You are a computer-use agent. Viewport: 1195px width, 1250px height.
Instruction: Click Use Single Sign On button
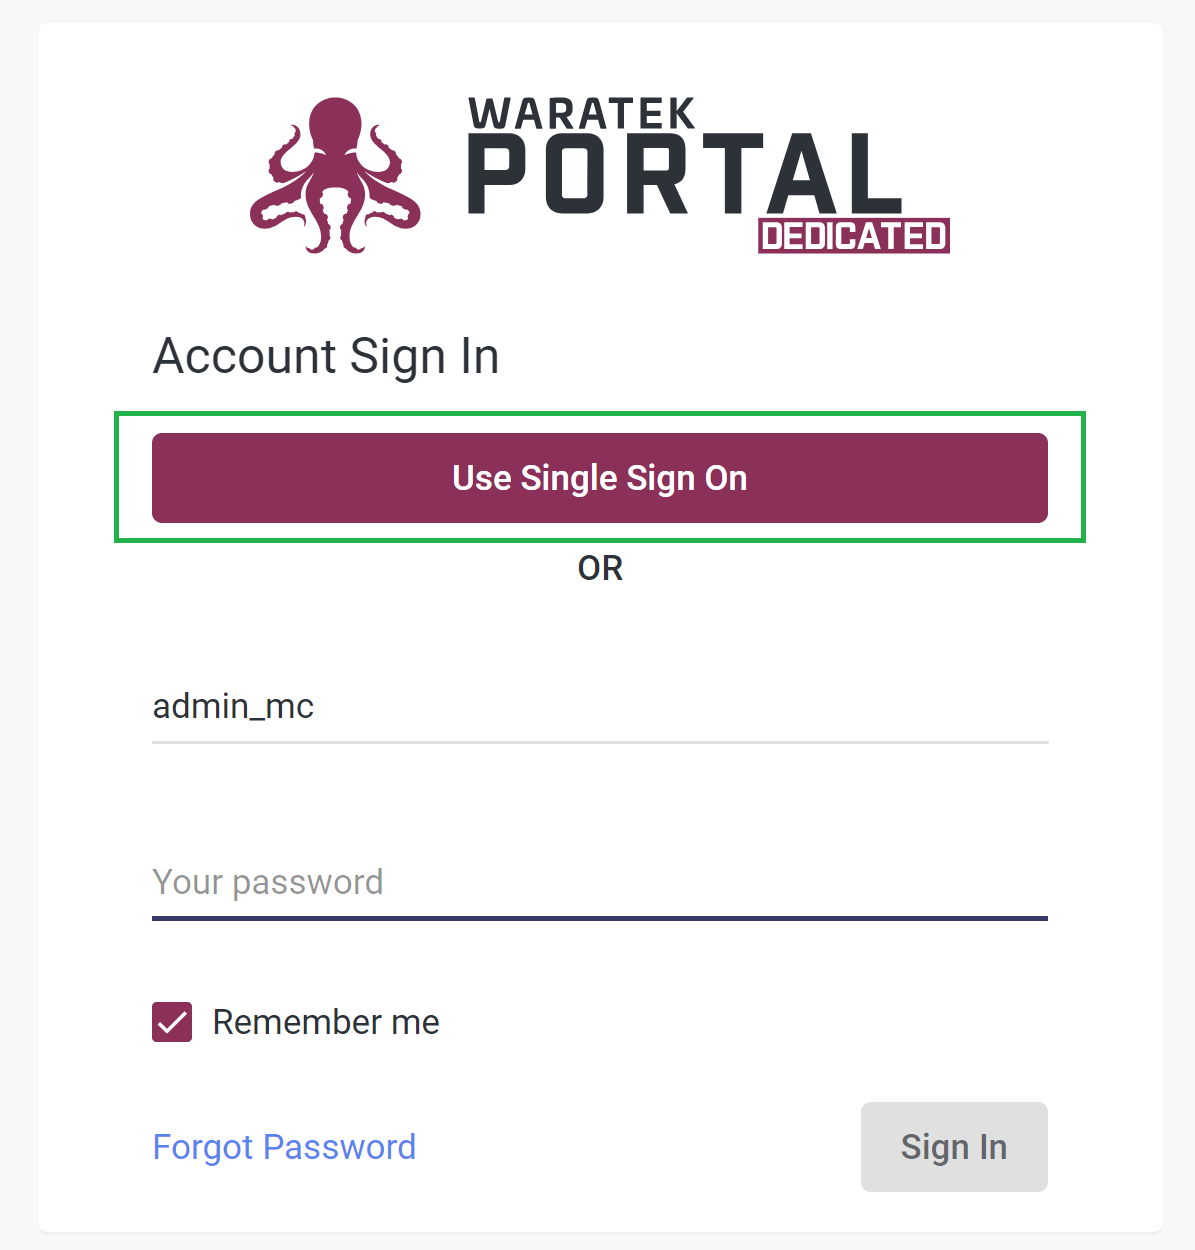pos(600,478)
